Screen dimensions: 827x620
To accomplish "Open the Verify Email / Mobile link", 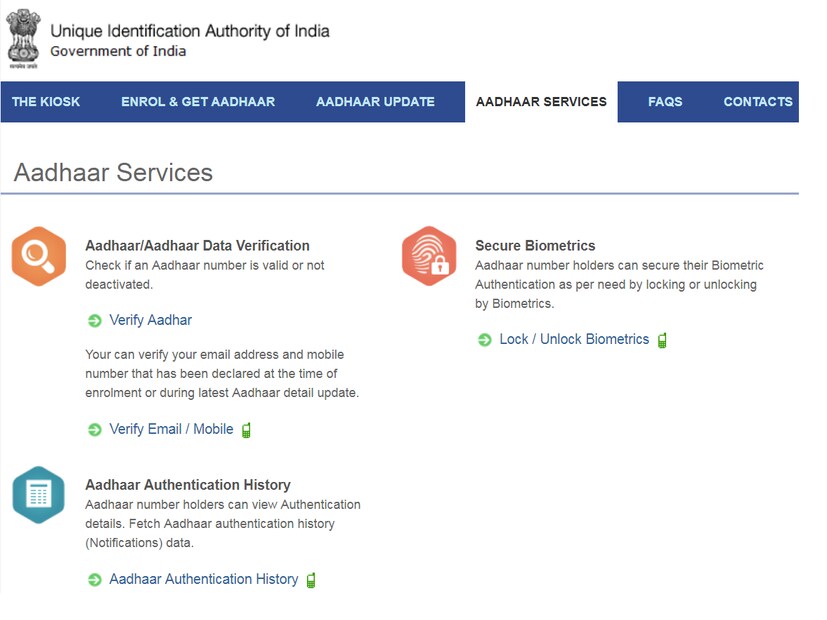I will (171, 429).
